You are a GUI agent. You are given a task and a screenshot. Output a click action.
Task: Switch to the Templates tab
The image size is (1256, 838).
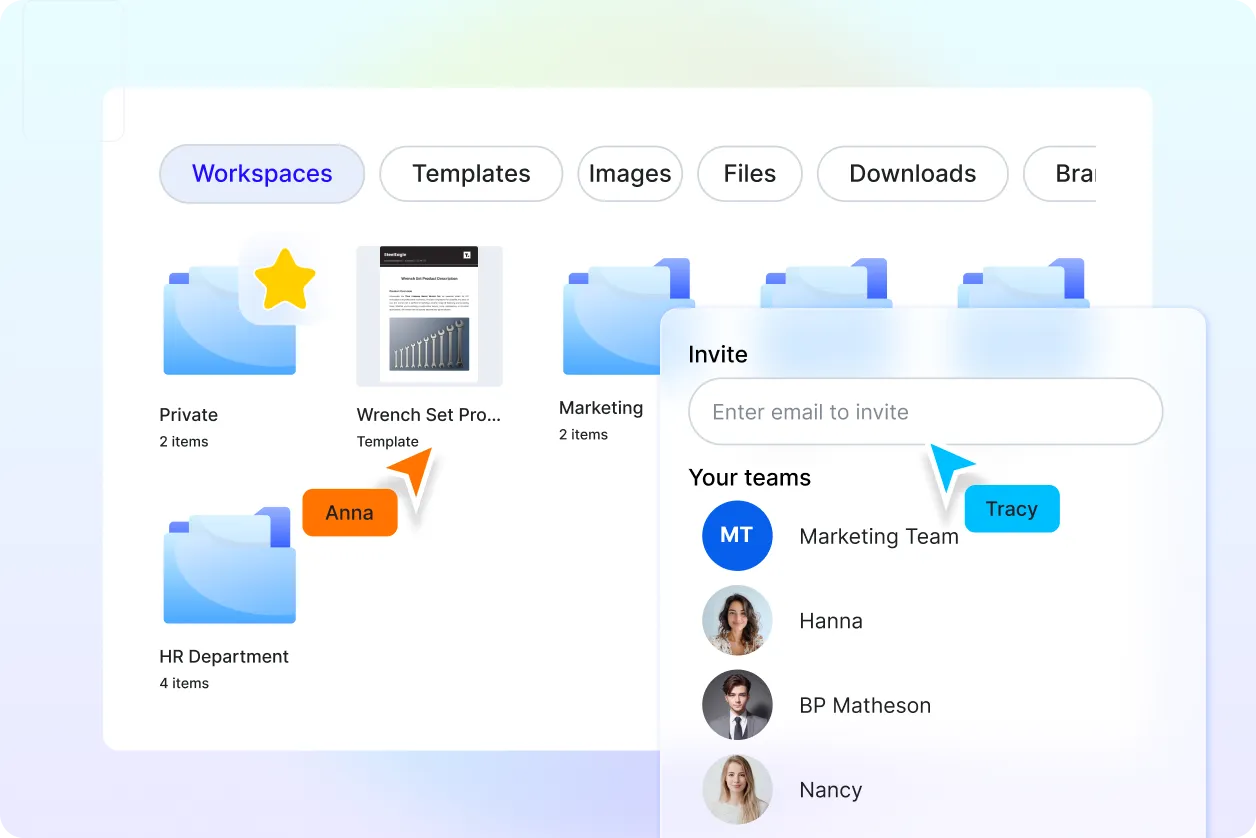(471, 174)
